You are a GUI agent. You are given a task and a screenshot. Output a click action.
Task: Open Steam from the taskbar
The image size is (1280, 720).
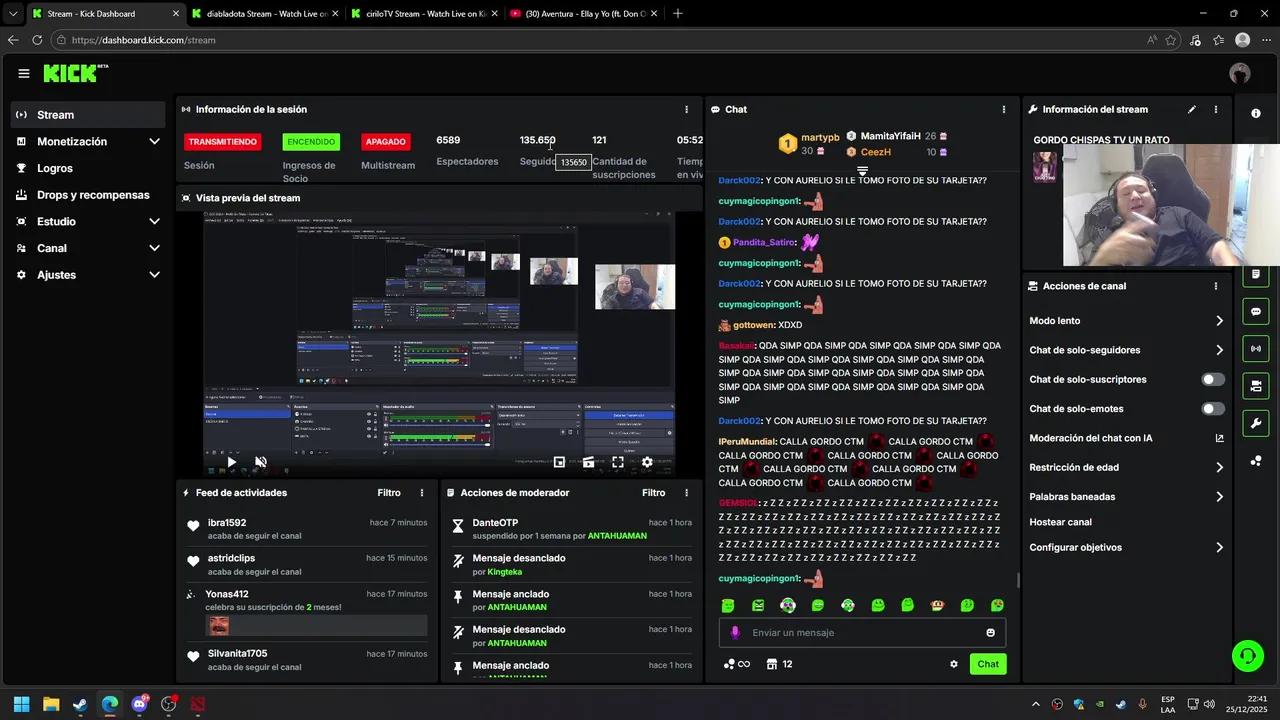pyautogui.click(x=80, y=704)
